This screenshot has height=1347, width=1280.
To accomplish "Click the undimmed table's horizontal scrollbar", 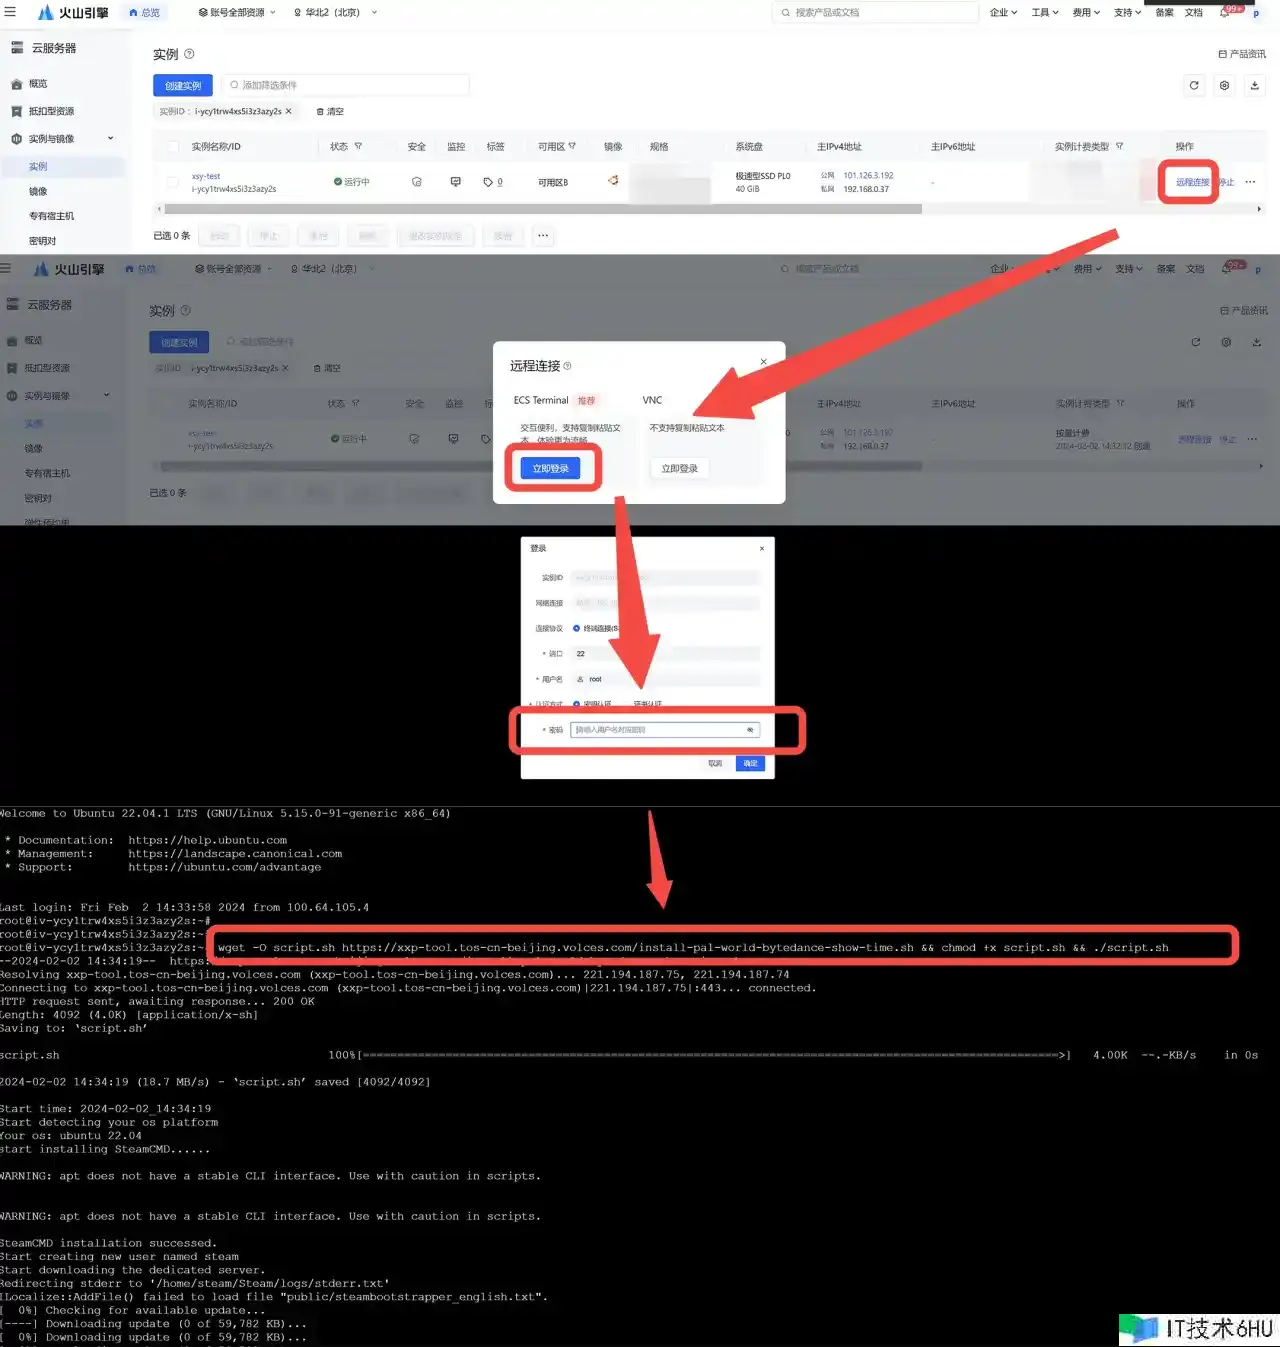I will [543, 209].
